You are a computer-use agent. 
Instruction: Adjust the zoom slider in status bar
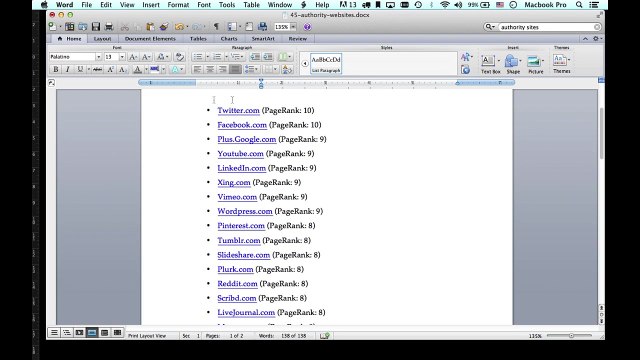(x=571, y=336)
